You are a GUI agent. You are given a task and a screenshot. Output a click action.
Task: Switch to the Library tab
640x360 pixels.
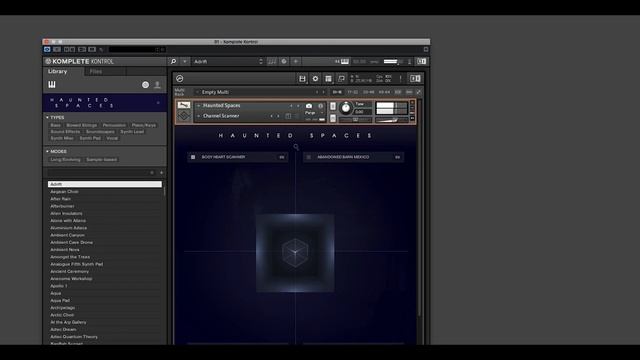click(x=58, y=71)
